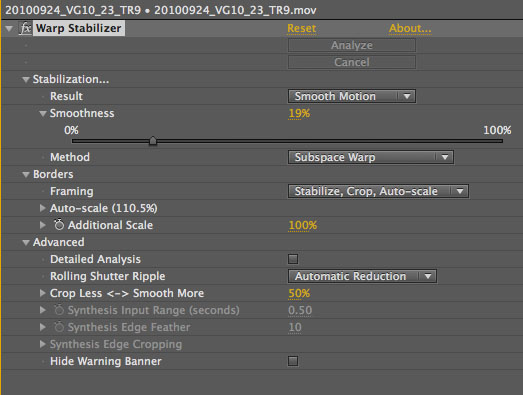This screenshot has width=523, height=395.
Task: Click the 0% label under Smoothness
Action: tap(71, 130)
